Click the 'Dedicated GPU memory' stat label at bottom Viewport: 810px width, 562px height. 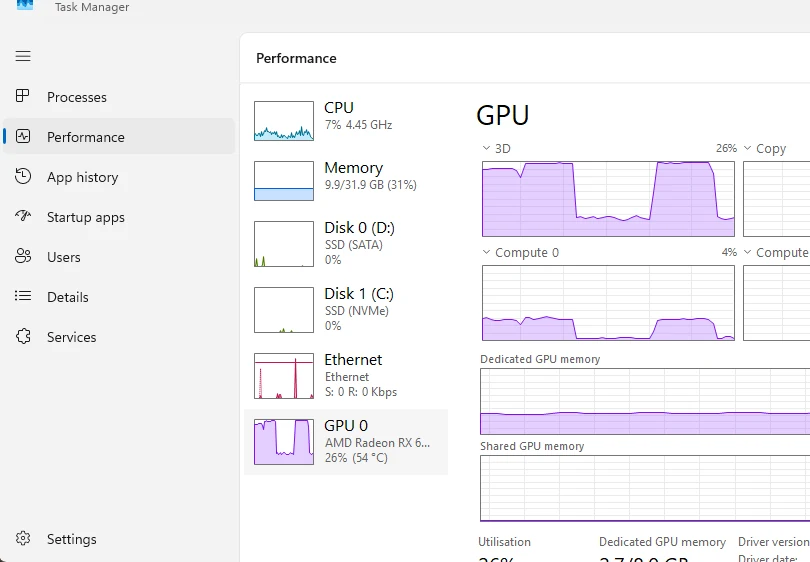[662, 542]
